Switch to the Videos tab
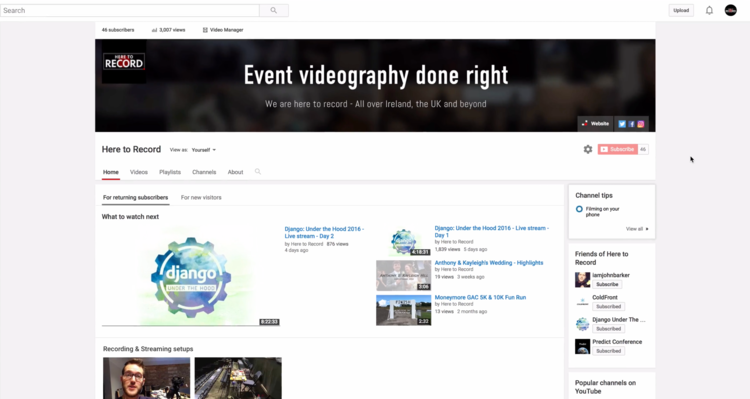The width and height of the screenshot is (750, 399). [x=139, y=172]
